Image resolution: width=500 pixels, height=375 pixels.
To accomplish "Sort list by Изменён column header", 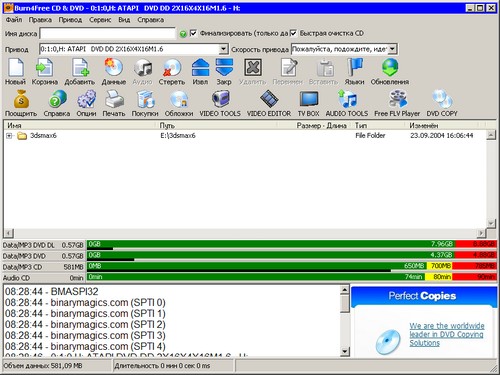I will coord(443,125).
